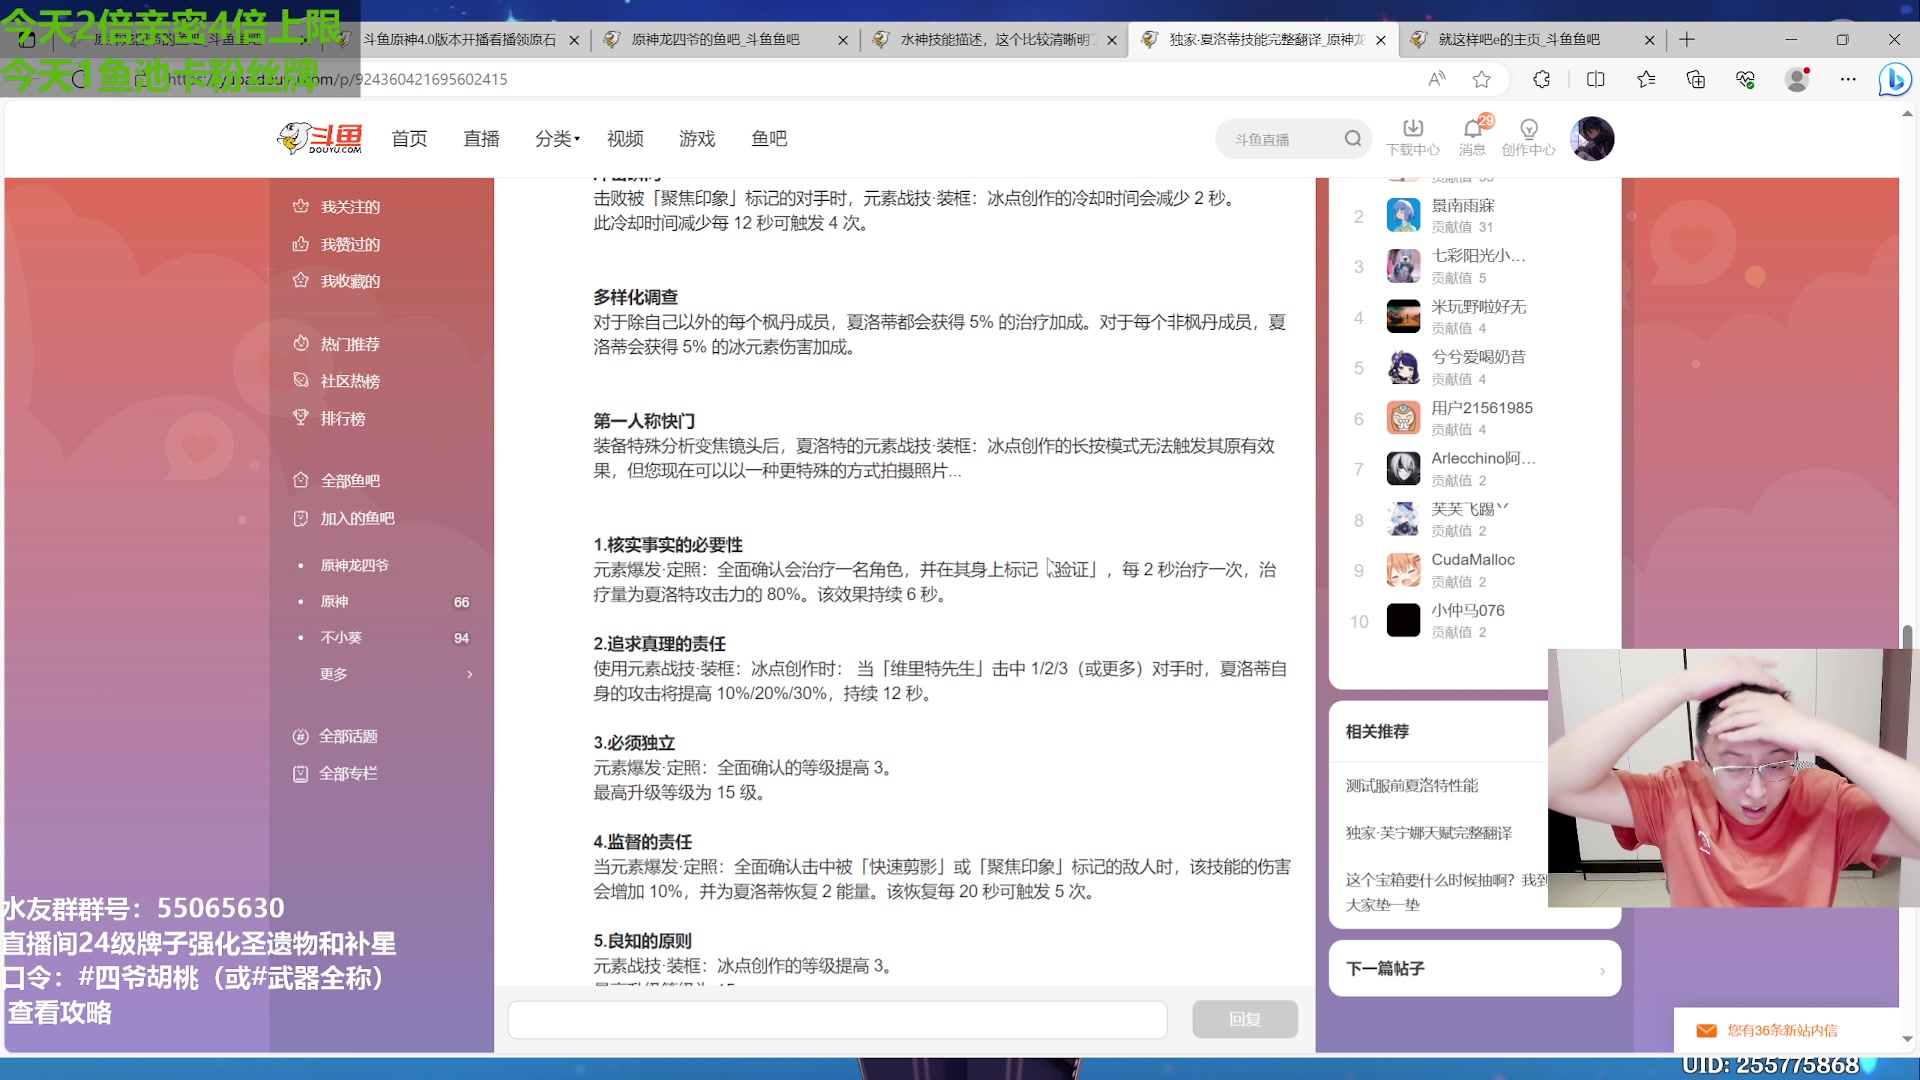Click the 我关注的 heart icon
This screenshot has height=1080, width=1920.
coord(302,206)
